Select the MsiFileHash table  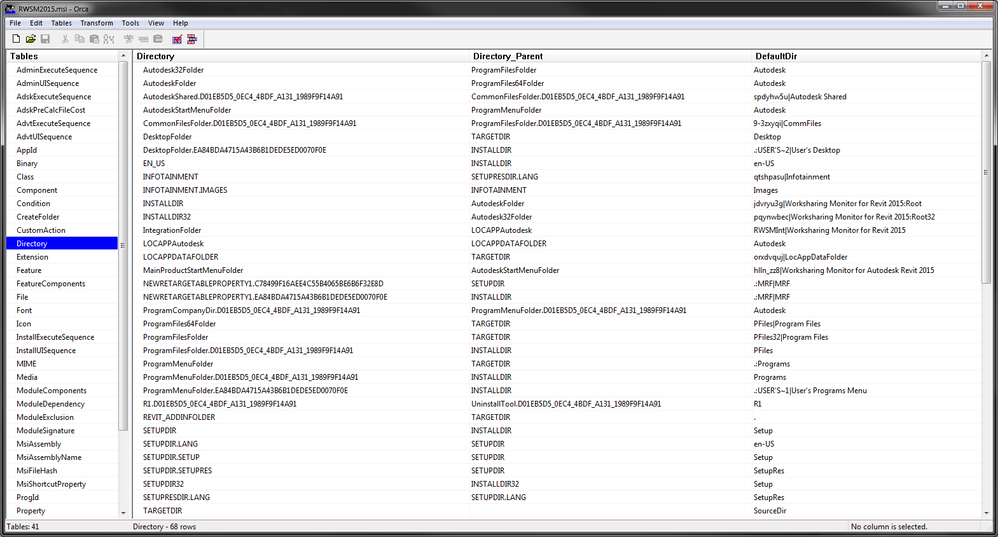click(x=36, y=471)
